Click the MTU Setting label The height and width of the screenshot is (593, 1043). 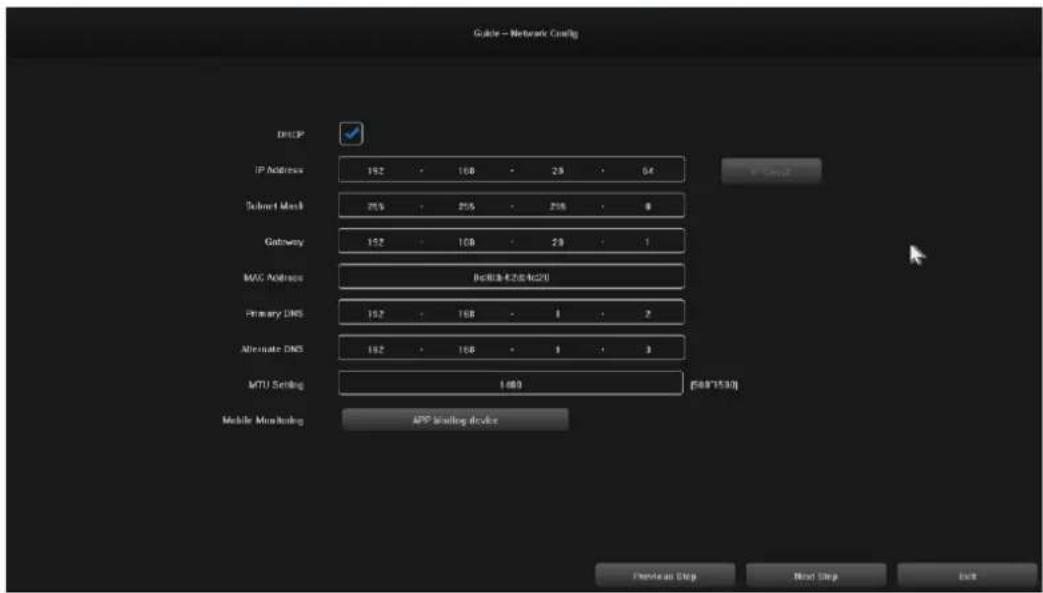[x=276, y=385]
